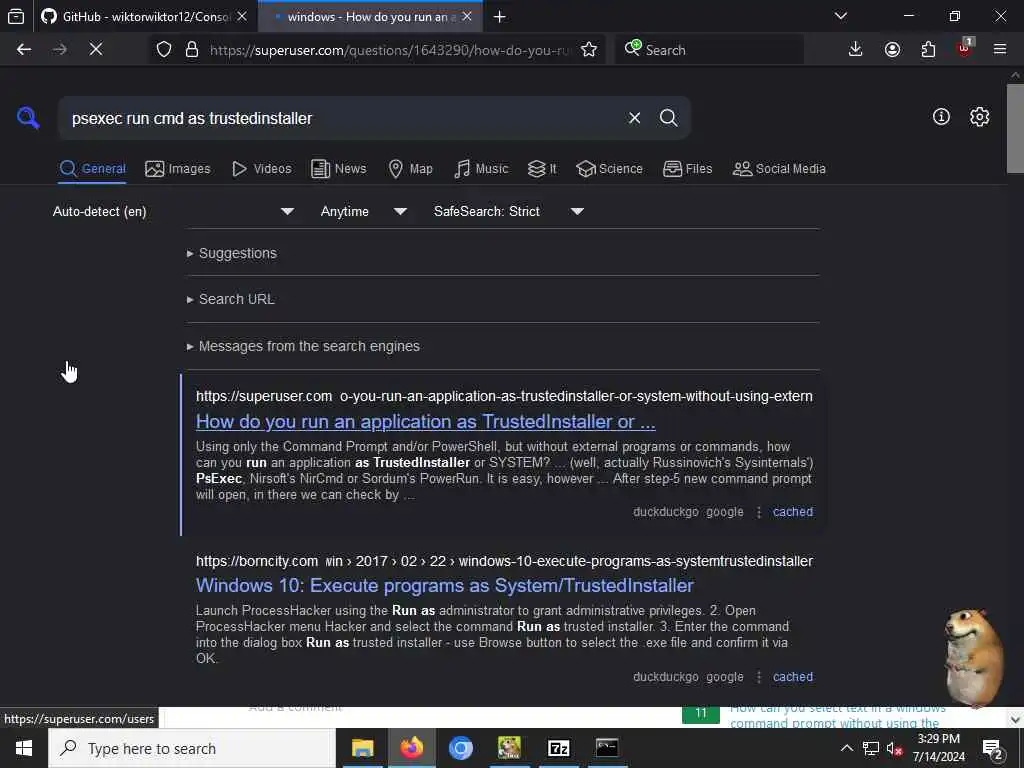The image size is (1024, 768).
Task: Submit search with magnifier button
Action: (x=668, y=118)
